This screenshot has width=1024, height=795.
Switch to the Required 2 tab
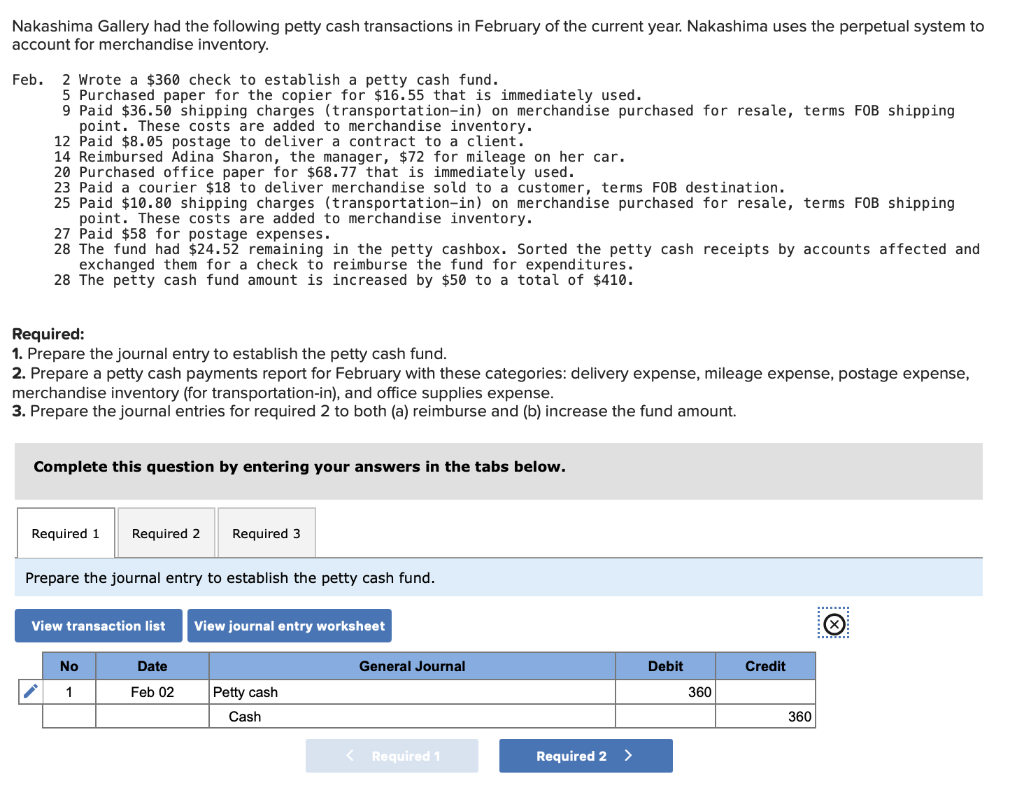(x=166, y=533)
